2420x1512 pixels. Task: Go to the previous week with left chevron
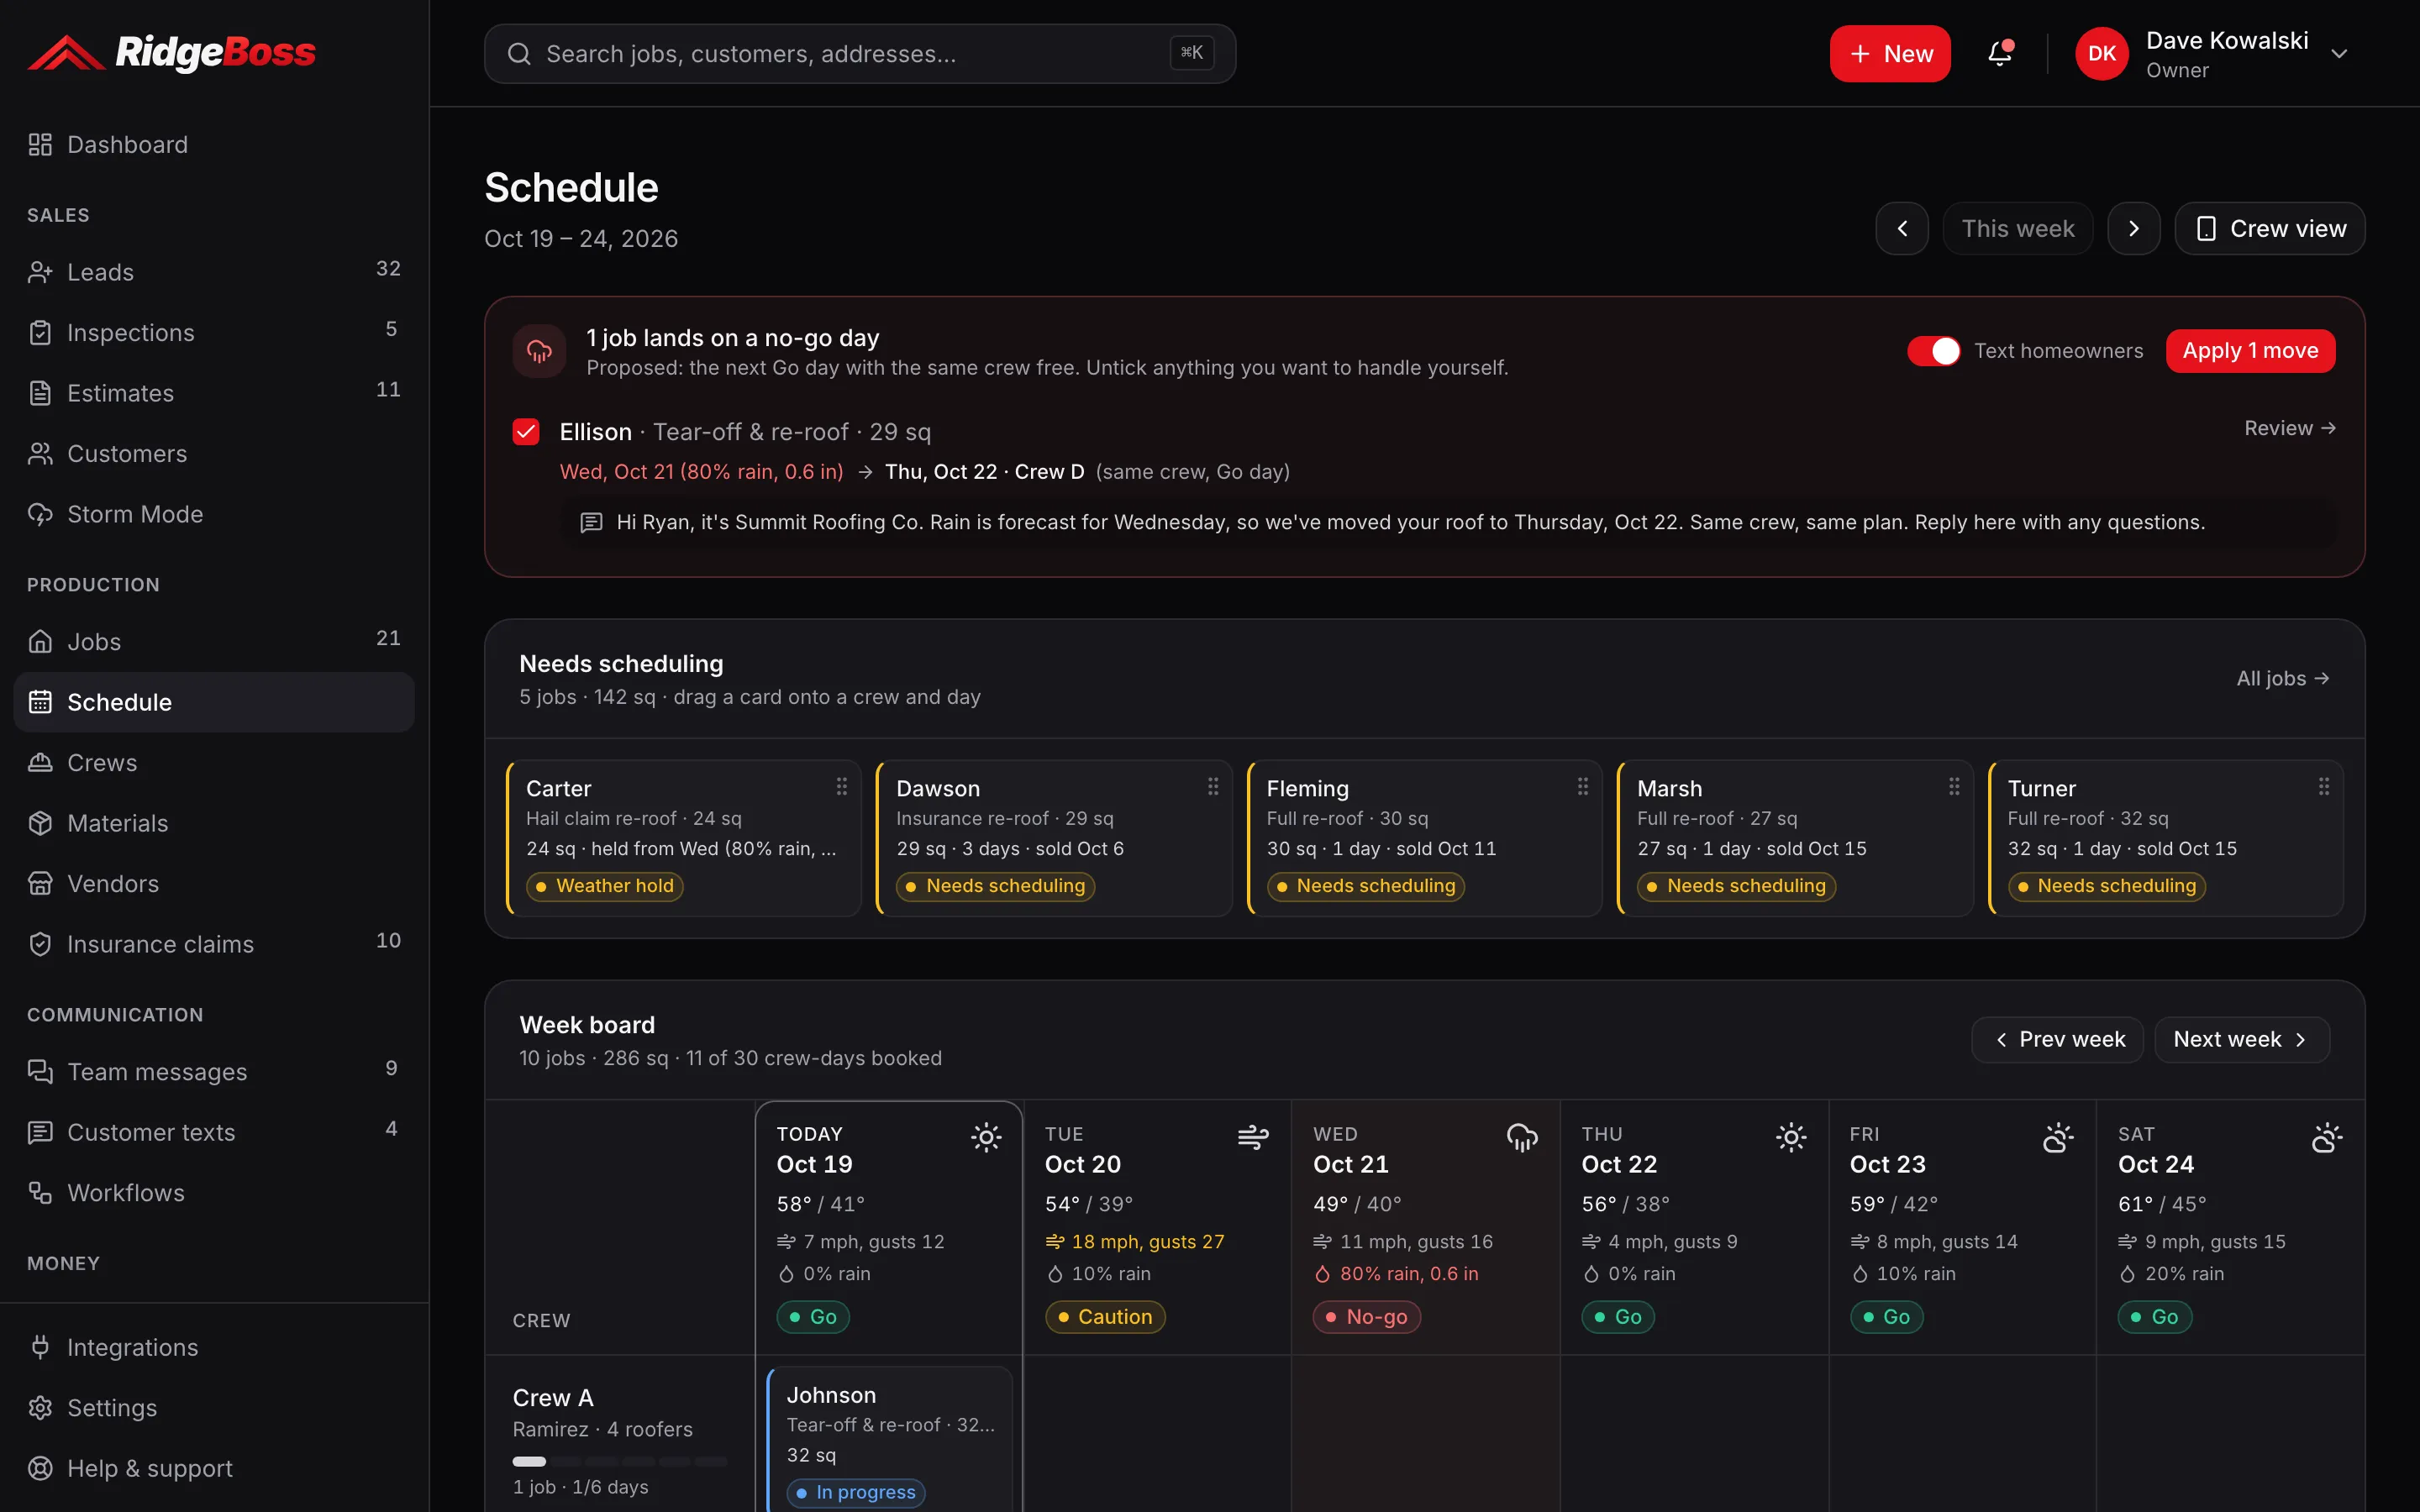pyautogui.click(x=1902, y=229)
